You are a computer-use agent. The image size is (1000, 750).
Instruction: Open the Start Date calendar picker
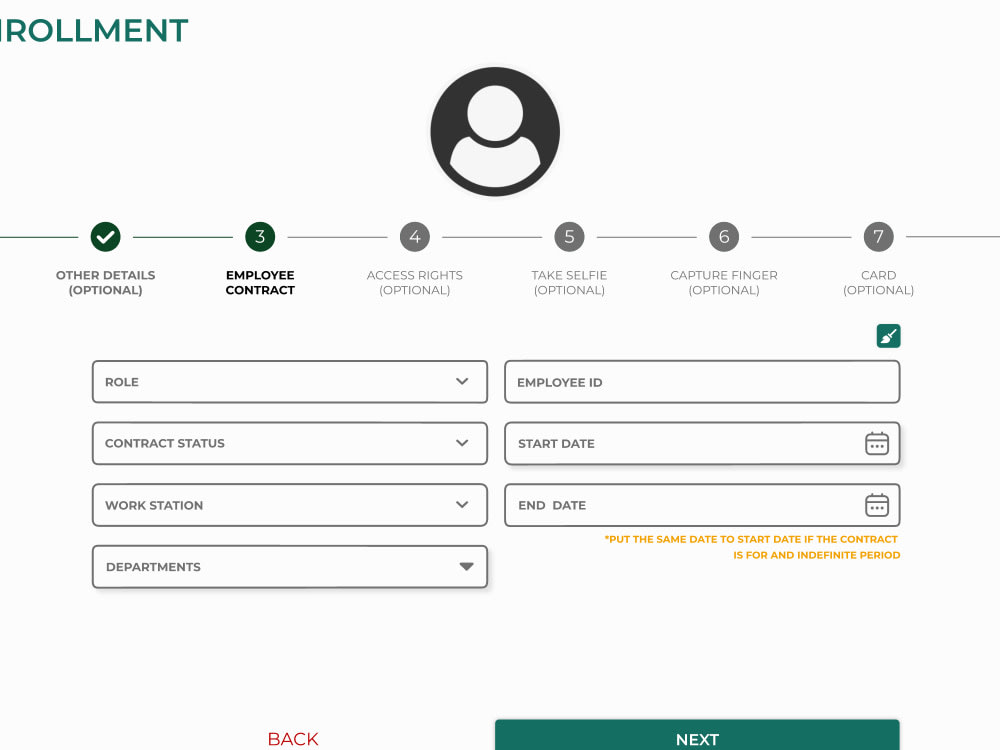pos(877,443)
